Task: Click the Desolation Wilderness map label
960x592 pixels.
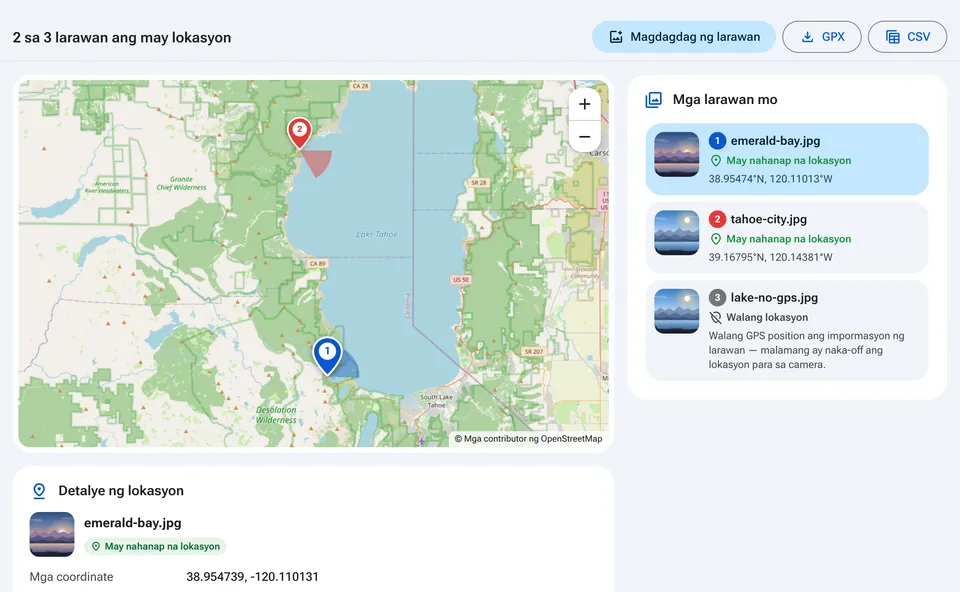Action: tap(276, 415)
